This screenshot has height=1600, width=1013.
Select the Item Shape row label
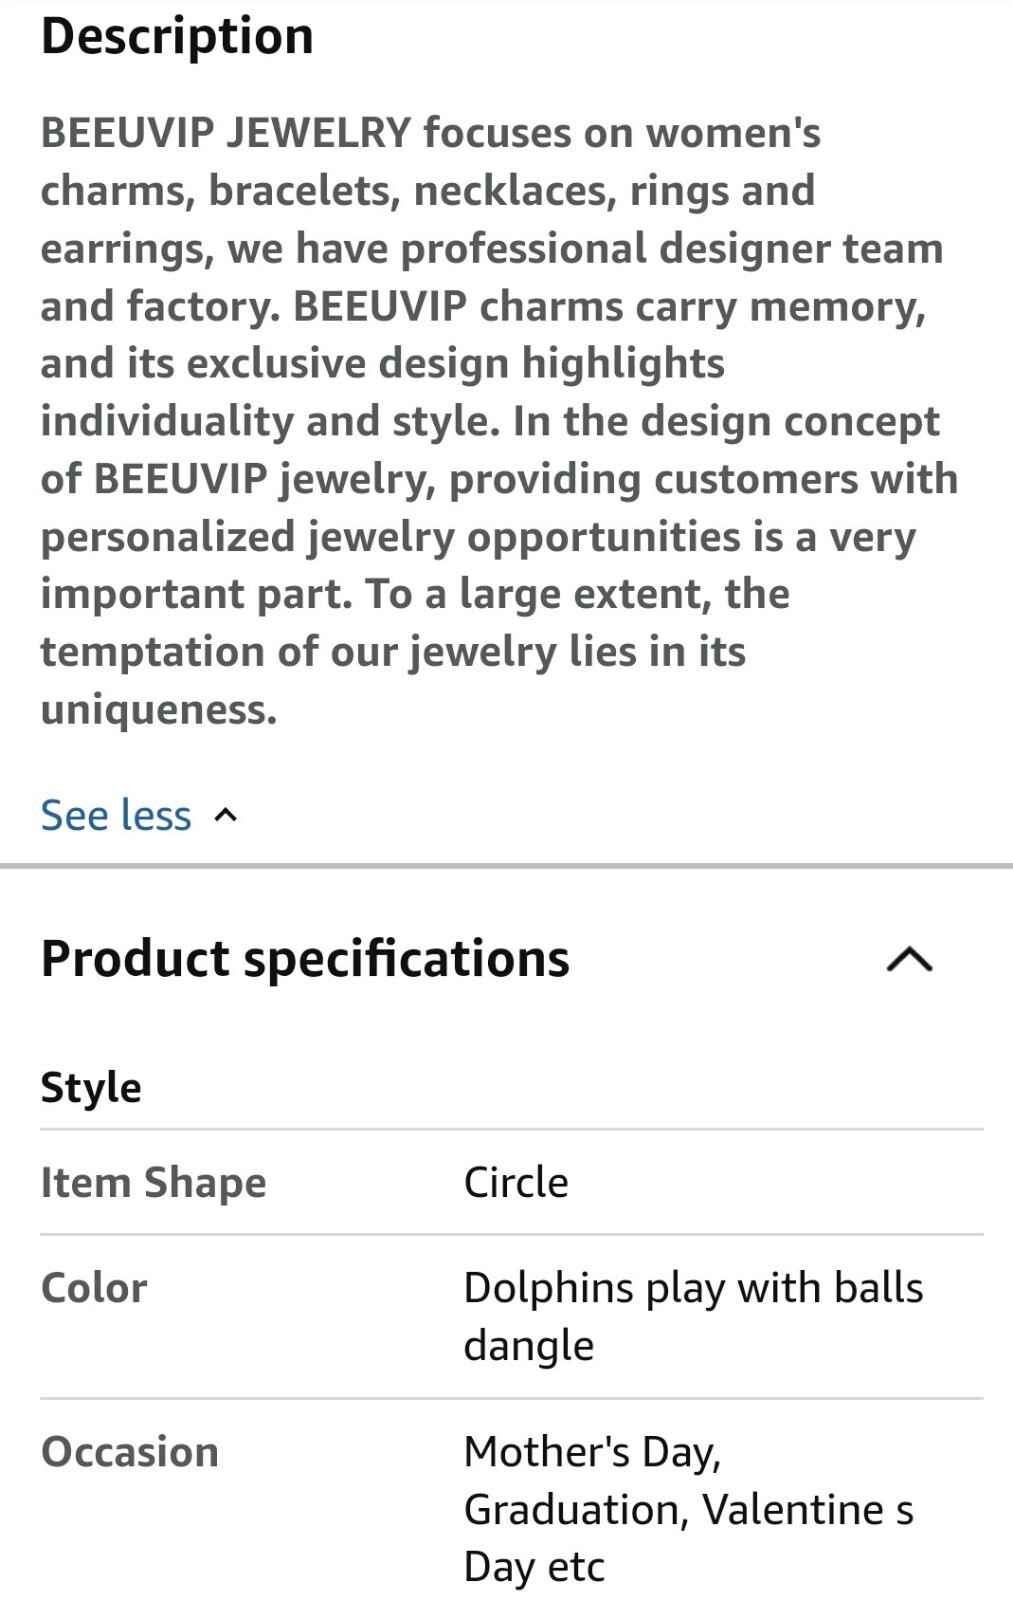pyautogui.click(x=154, y=1182)
